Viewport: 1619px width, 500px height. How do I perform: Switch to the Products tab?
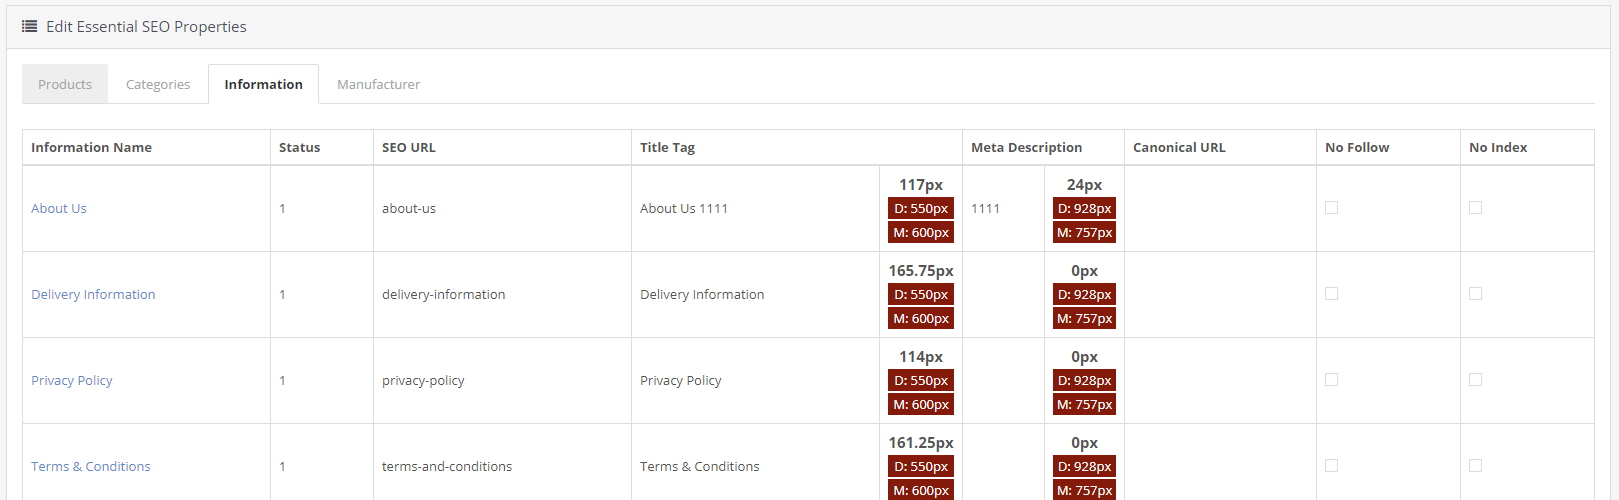(x=65, y=84)
